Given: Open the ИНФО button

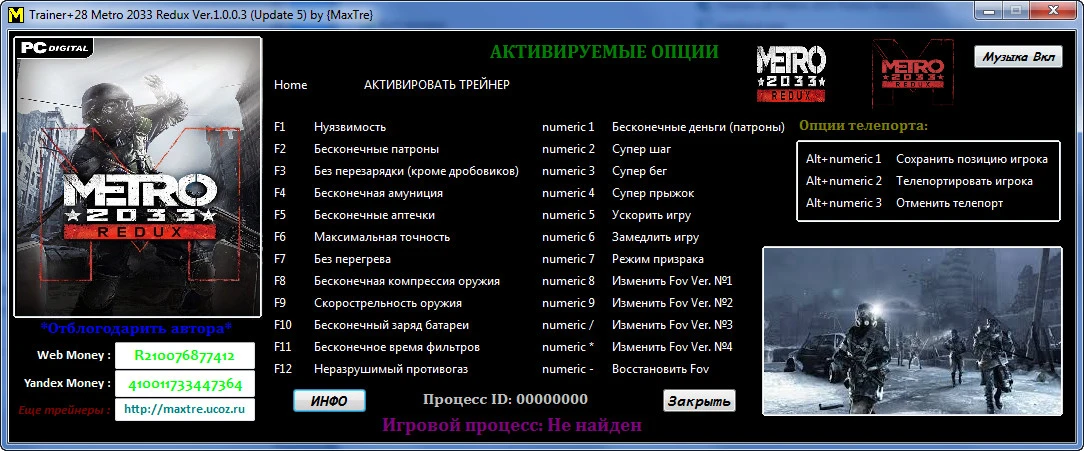Looking at the screenshot, I should (329, 401).
